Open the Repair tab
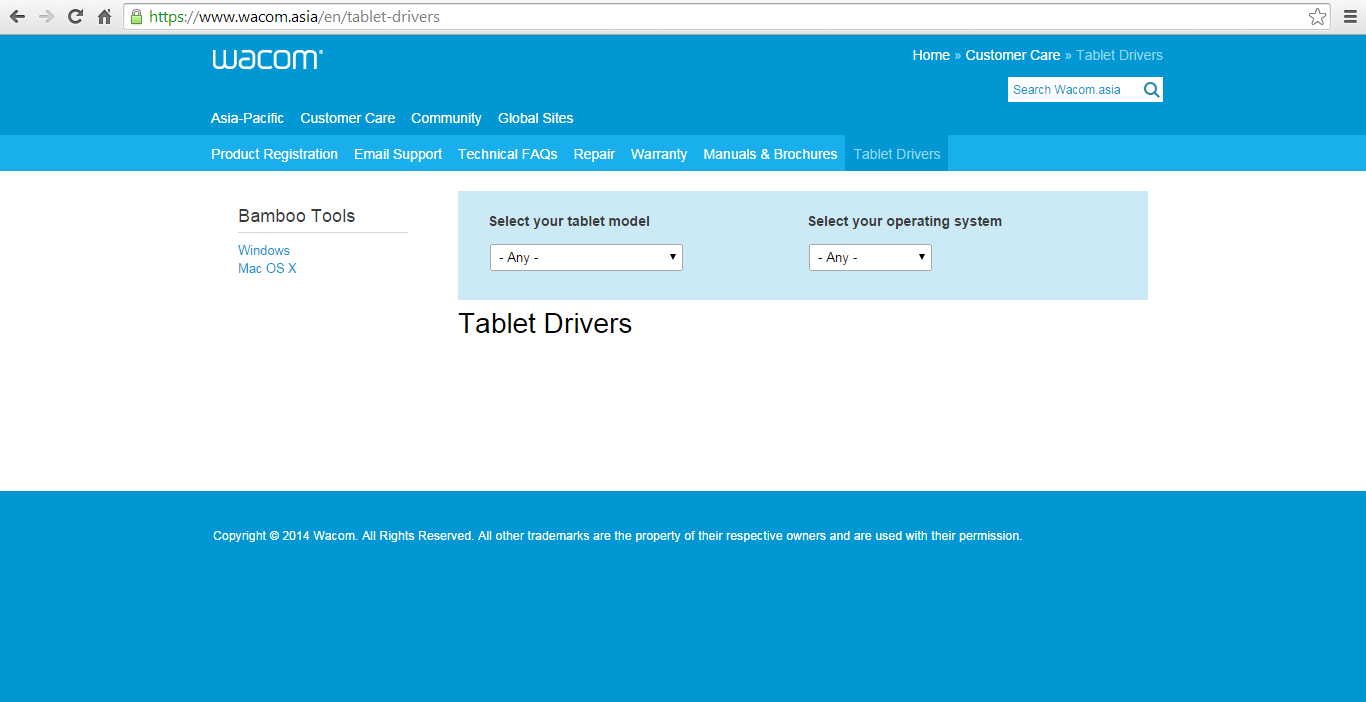This screenshot has height=702, width=1366. [x=594, y=154]
